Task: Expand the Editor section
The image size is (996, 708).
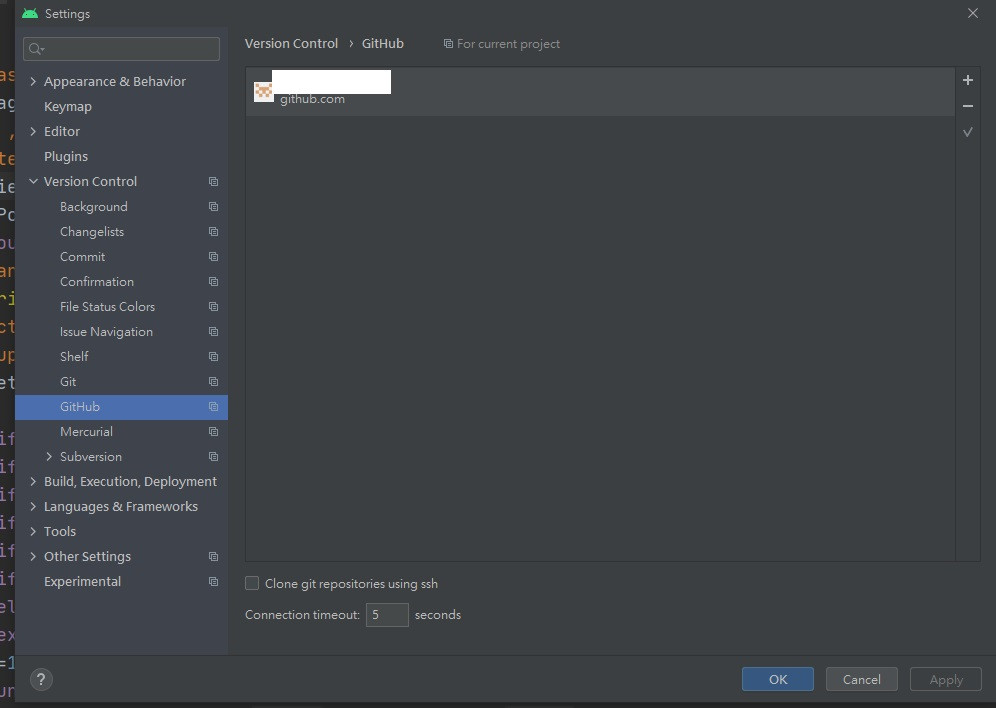Action: click(x=33, y=131)
